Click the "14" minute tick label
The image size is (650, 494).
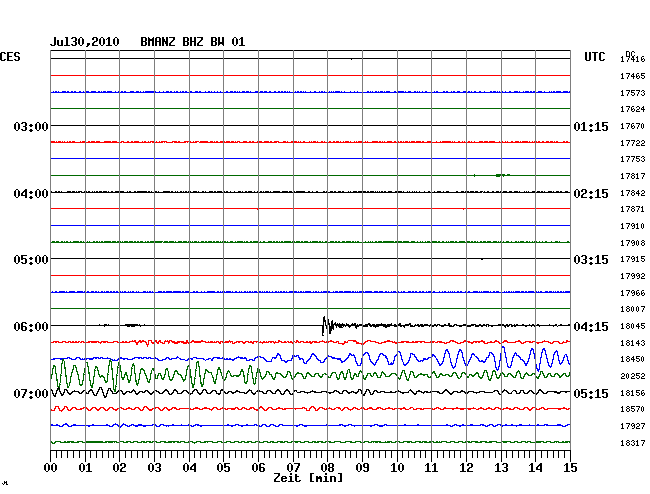535,468
